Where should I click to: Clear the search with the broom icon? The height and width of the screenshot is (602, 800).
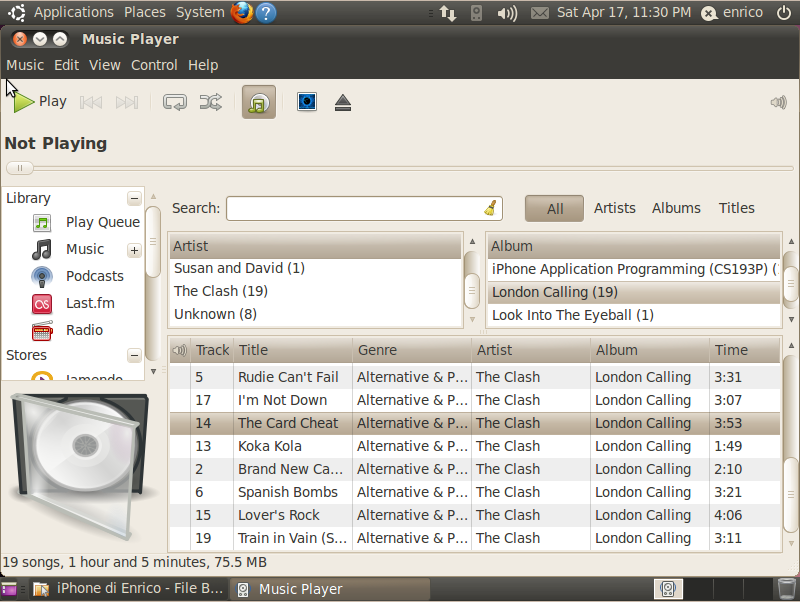coord(490,208)
